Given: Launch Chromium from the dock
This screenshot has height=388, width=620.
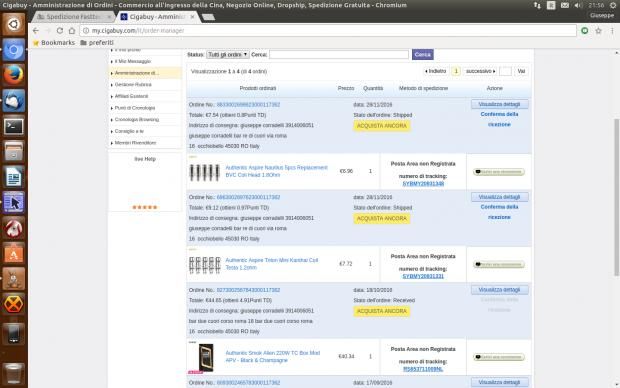Looking at the screenshot, I should [x=13, y=50].
